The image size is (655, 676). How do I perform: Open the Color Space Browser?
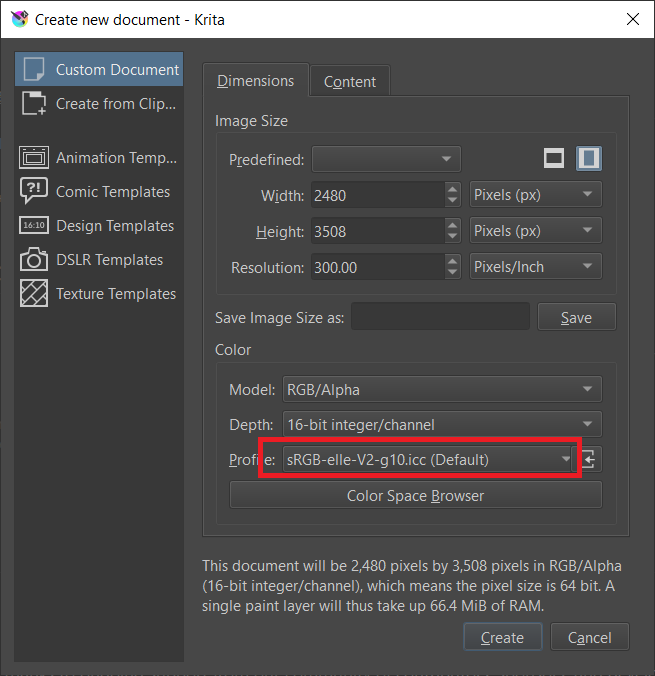(416, 495)
